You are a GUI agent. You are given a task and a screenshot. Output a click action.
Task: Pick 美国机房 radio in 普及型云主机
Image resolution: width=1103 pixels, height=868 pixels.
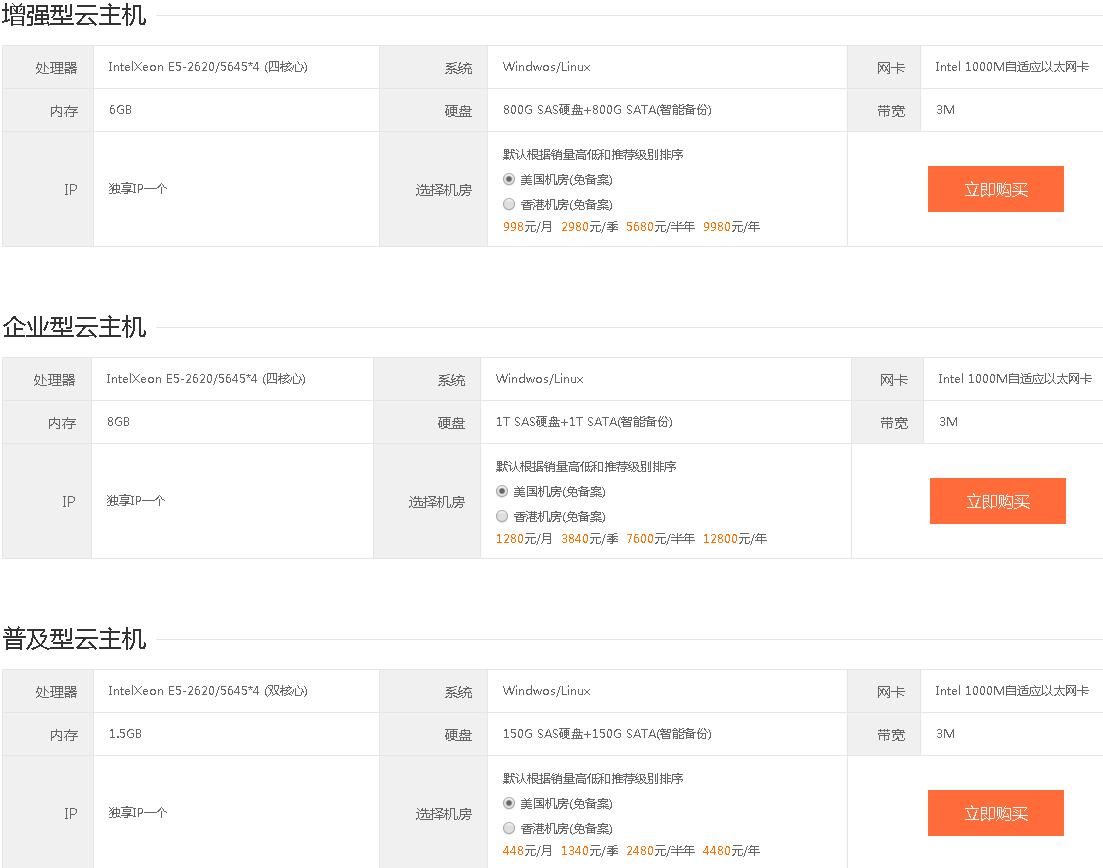tap(509, 804)
